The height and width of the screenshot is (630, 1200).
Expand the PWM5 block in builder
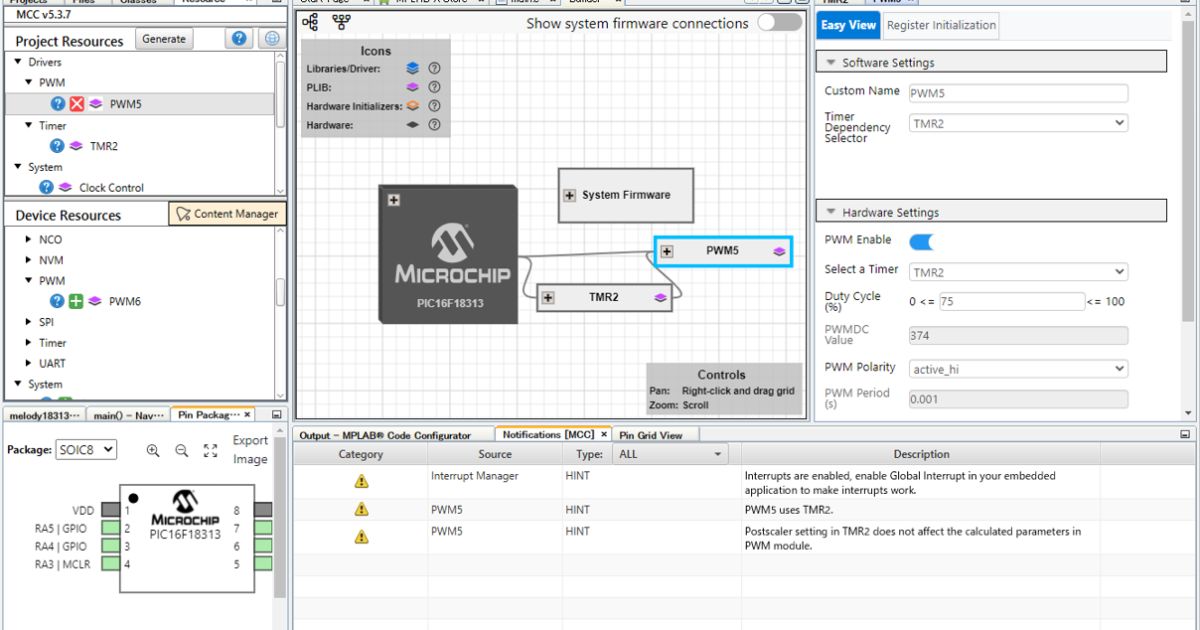pyautogui.click(x=667, y=252)
